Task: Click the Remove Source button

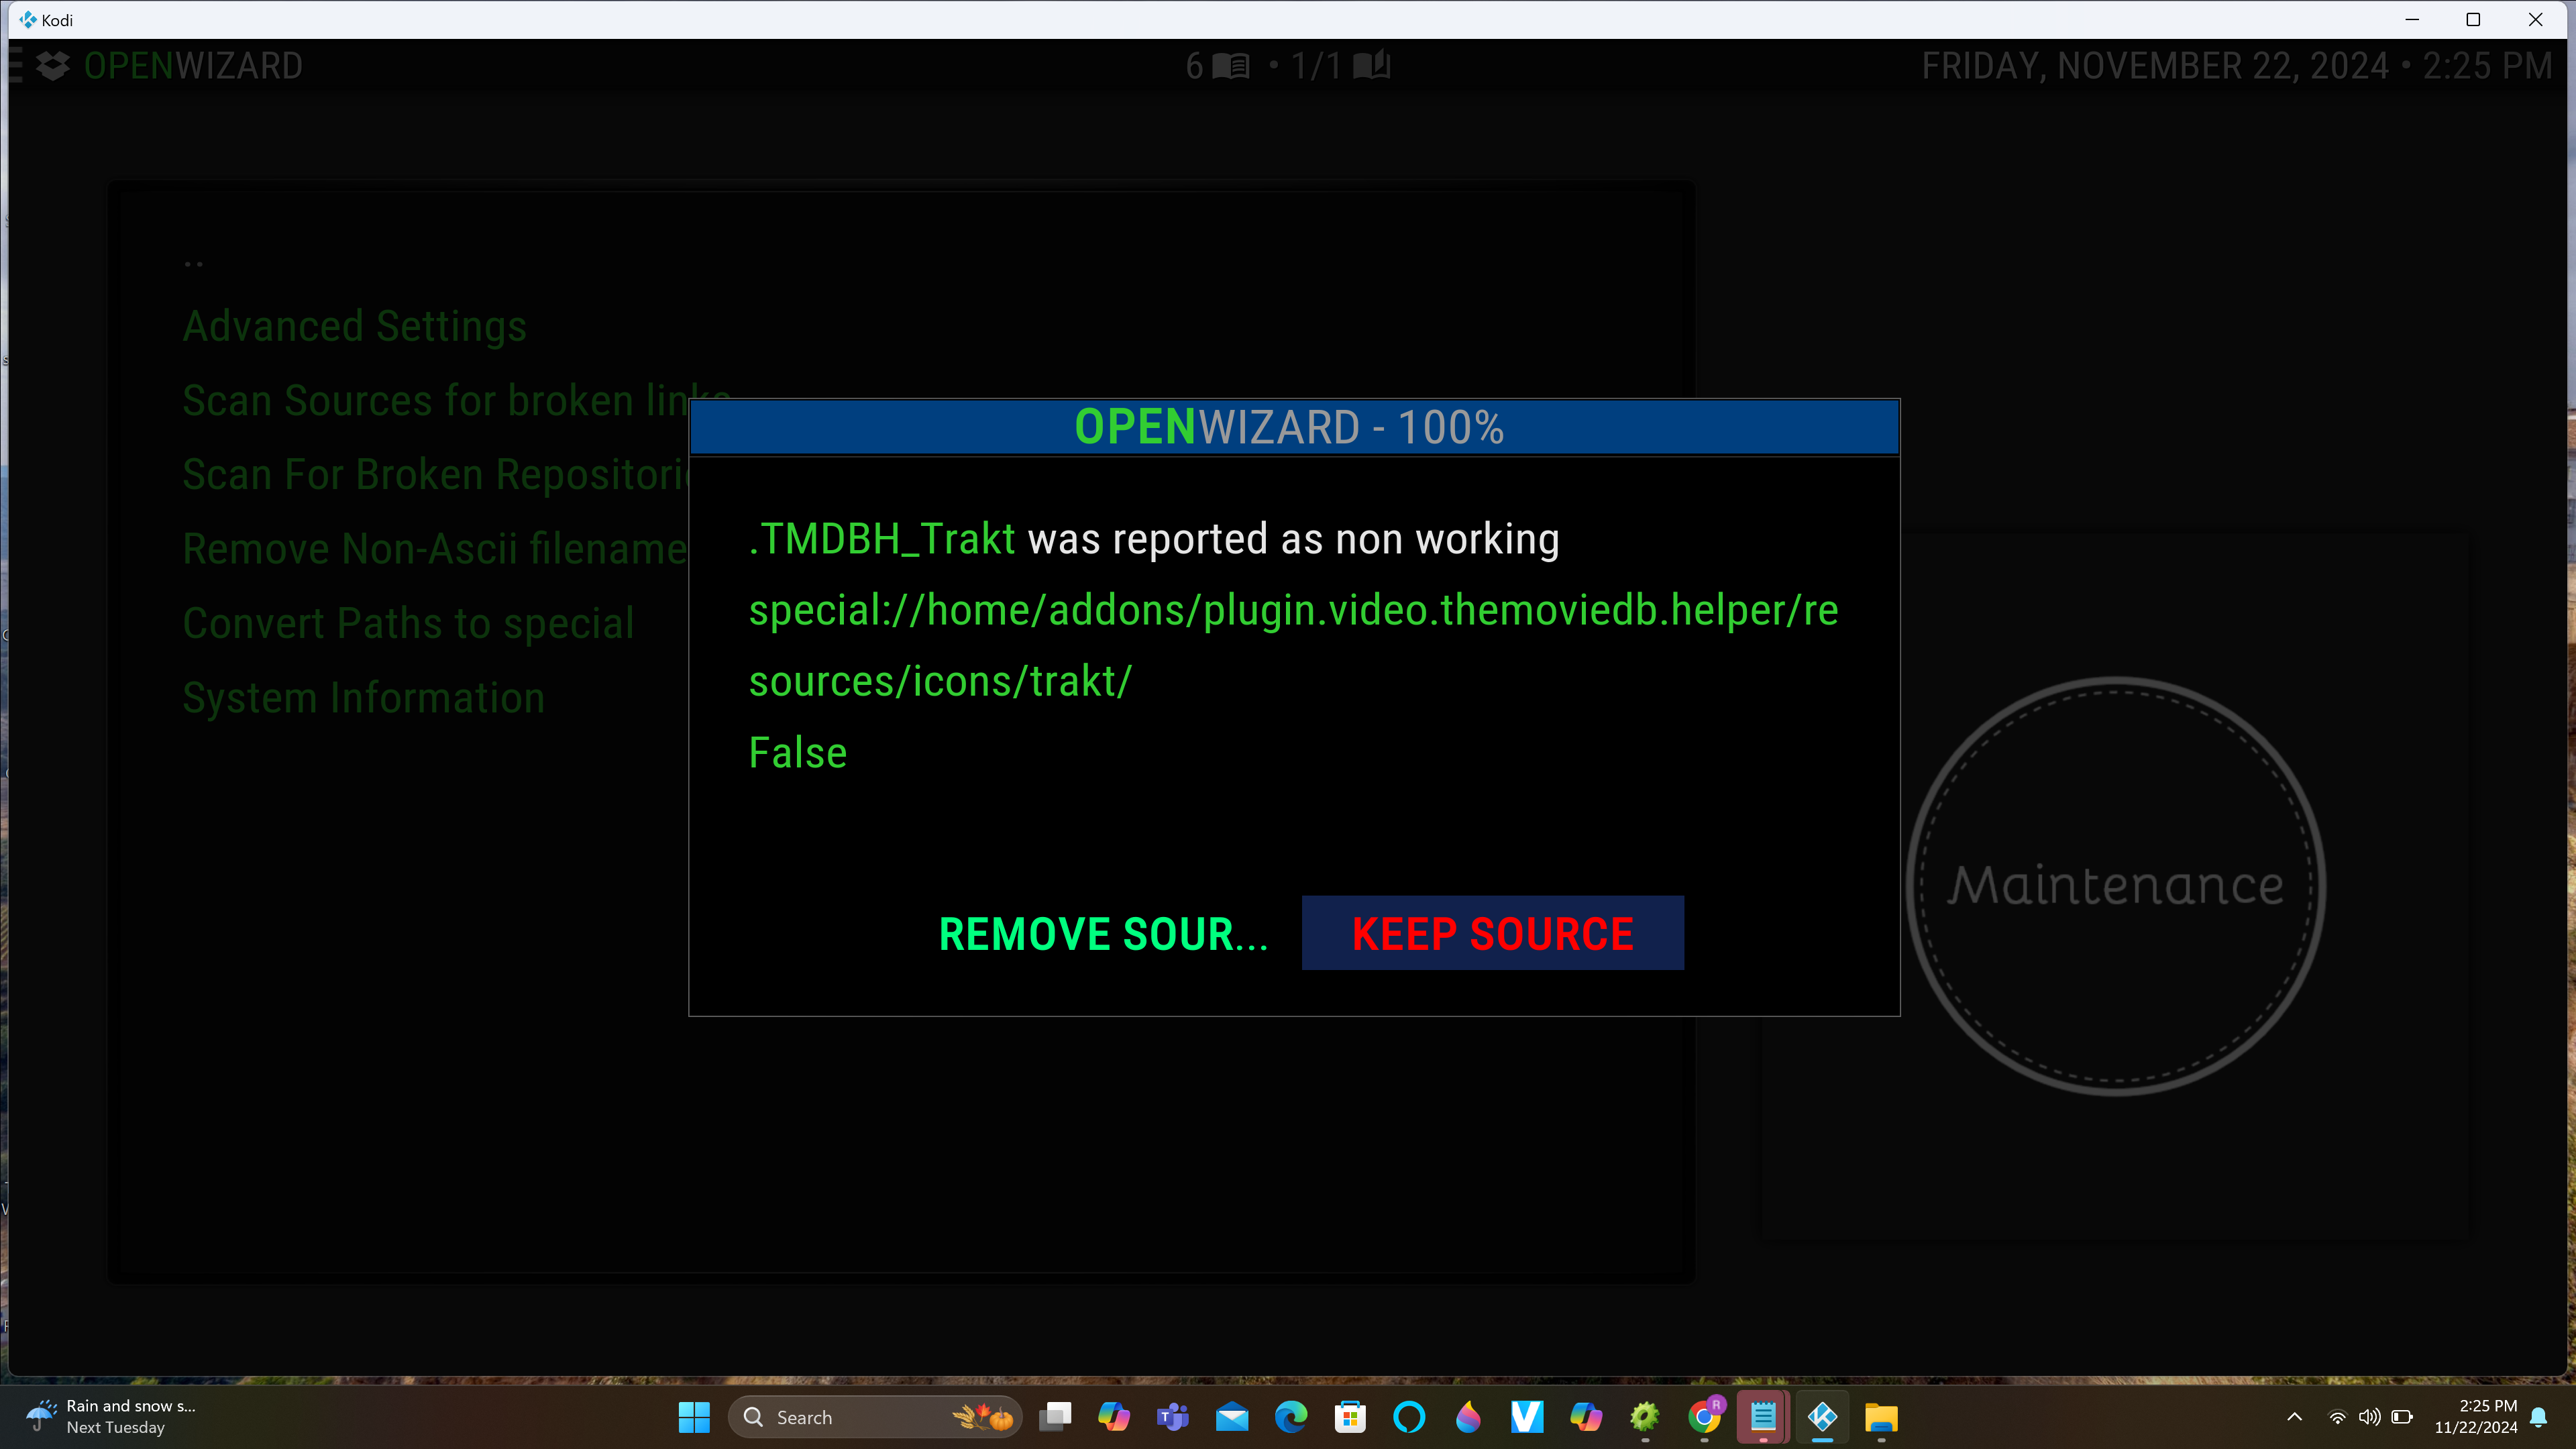Action: pos(1103,933)
